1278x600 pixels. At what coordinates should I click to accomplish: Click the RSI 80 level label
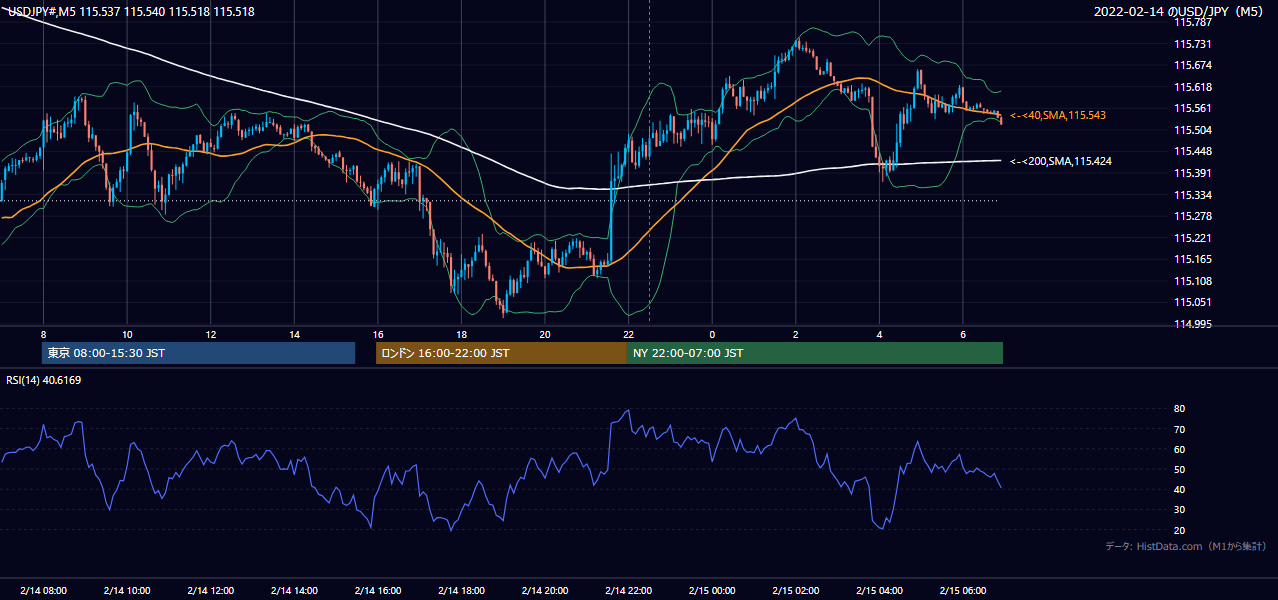pyautogui.click(x=1179, y=409)
